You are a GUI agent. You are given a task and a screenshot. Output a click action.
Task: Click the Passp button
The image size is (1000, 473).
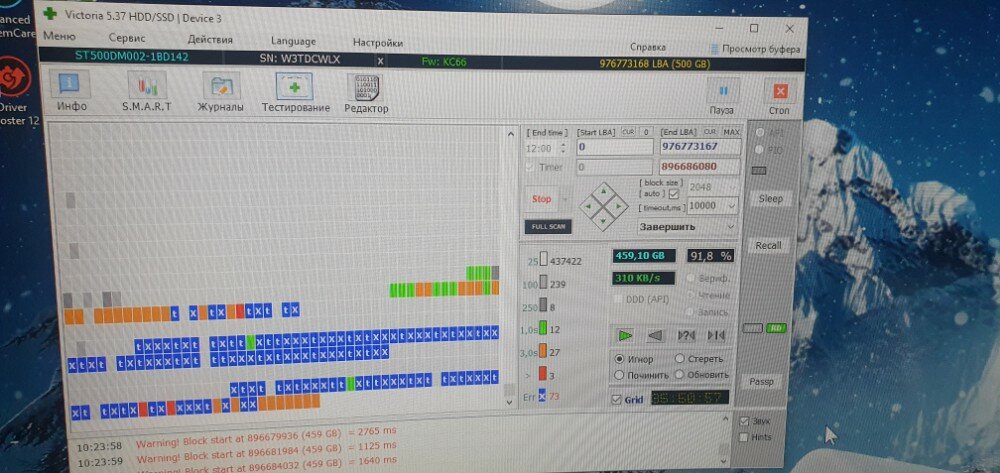761,382
